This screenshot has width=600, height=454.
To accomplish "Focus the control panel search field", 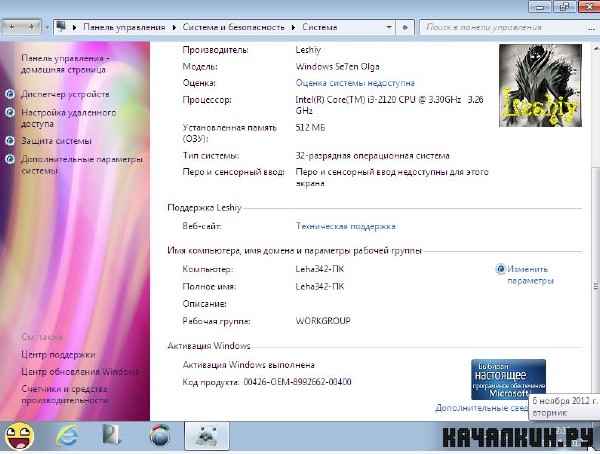I will tap(503, 27).
